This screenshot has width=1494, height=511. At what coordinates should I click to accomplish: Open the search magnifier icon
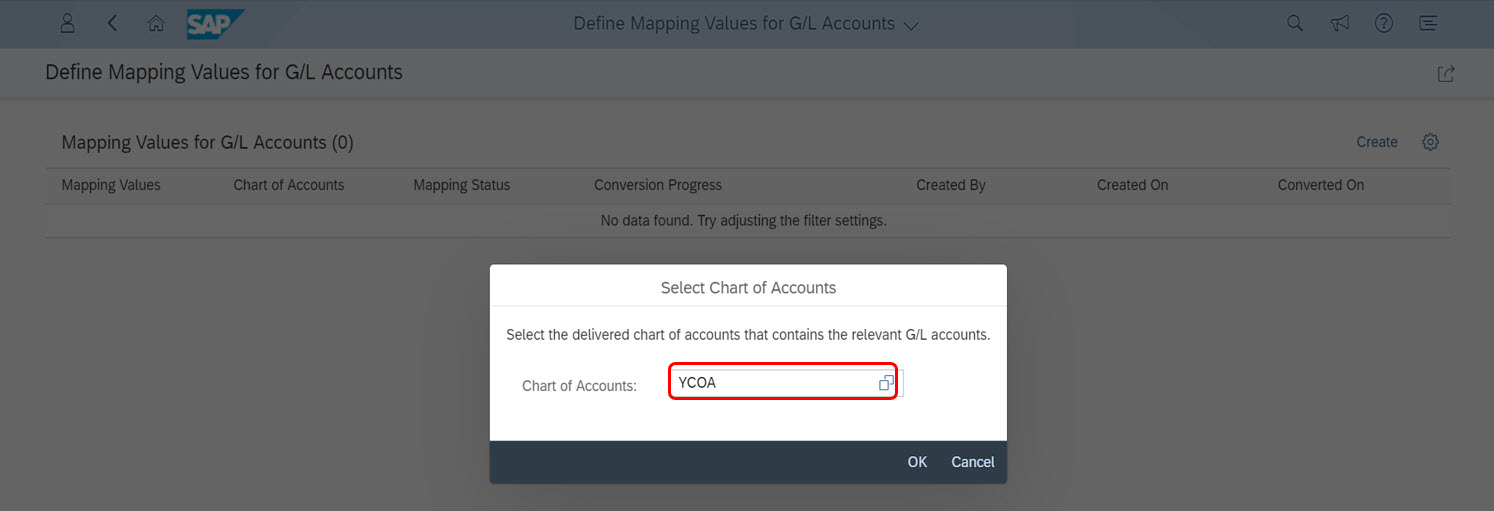pyautogui.click(x=1295, y=23)
